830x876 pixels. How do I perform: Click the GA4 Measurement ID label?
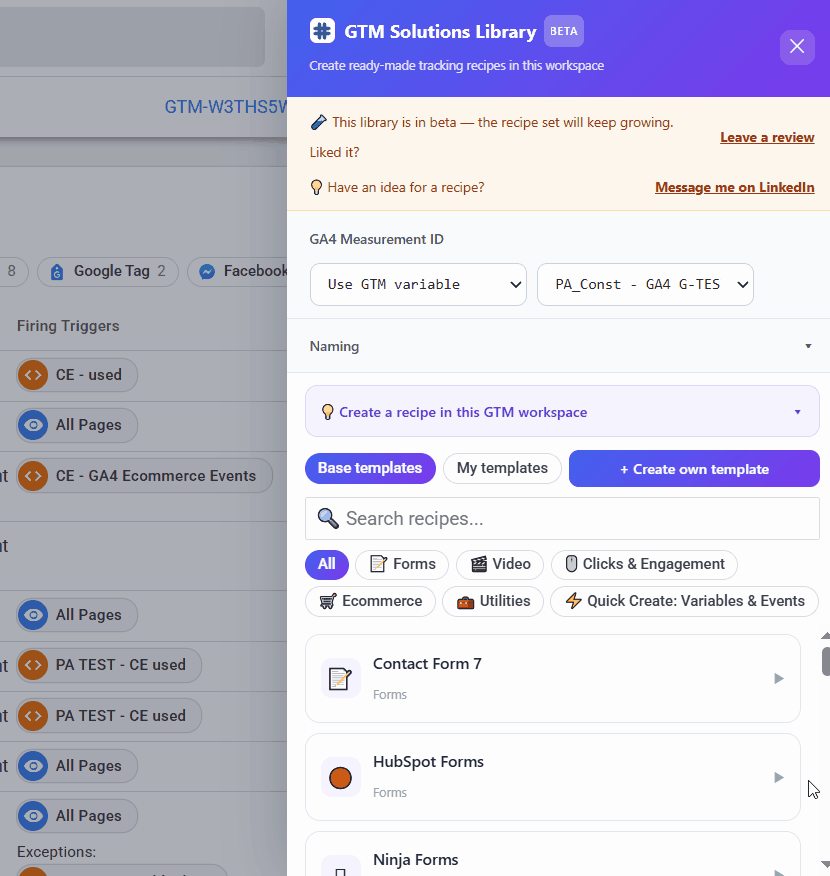376,239
